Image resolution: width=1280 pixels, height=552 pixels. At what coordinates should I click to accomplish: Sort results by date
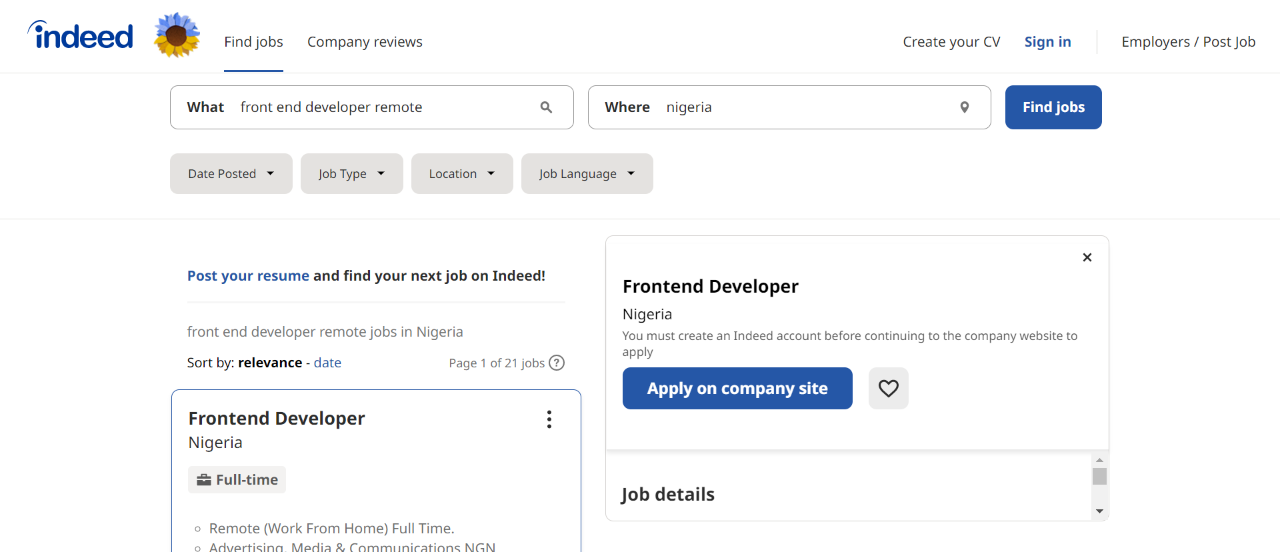point(328,363)
